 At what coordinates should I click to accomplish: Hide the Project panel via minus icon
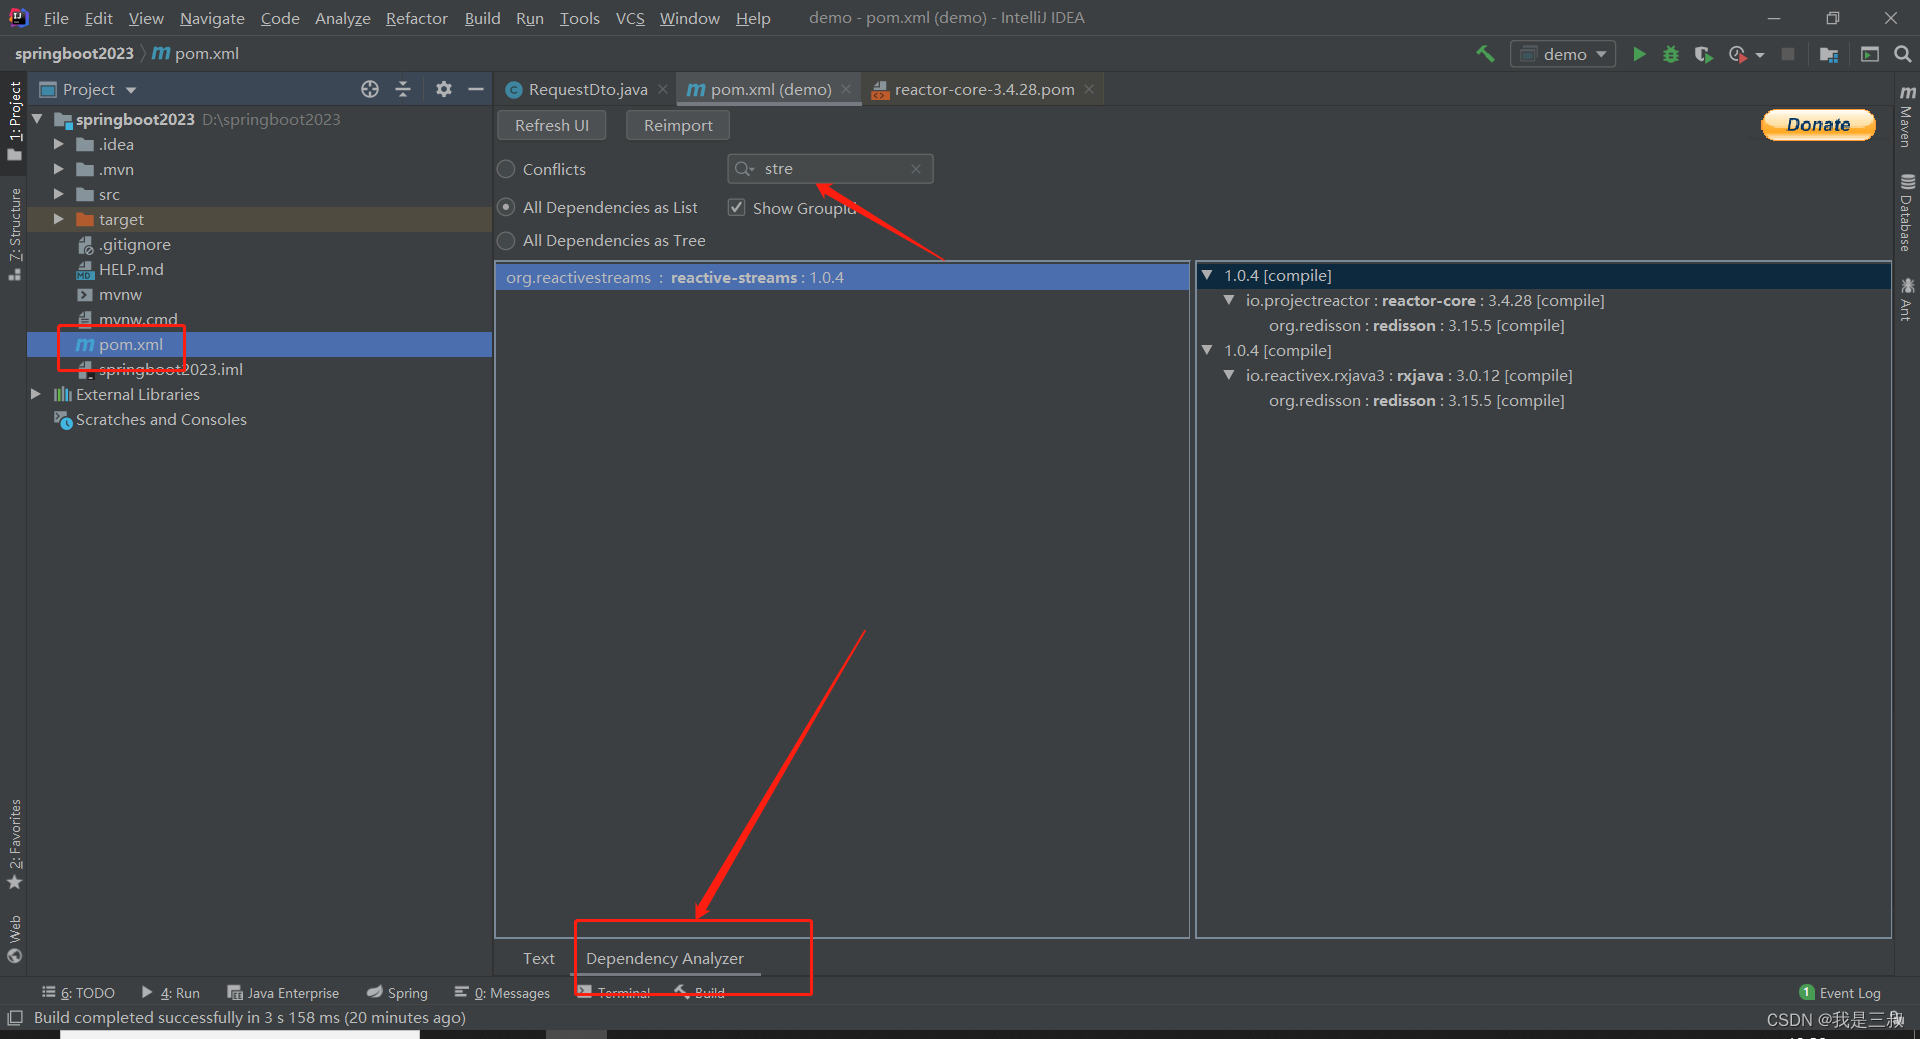(x=476, y=89)
